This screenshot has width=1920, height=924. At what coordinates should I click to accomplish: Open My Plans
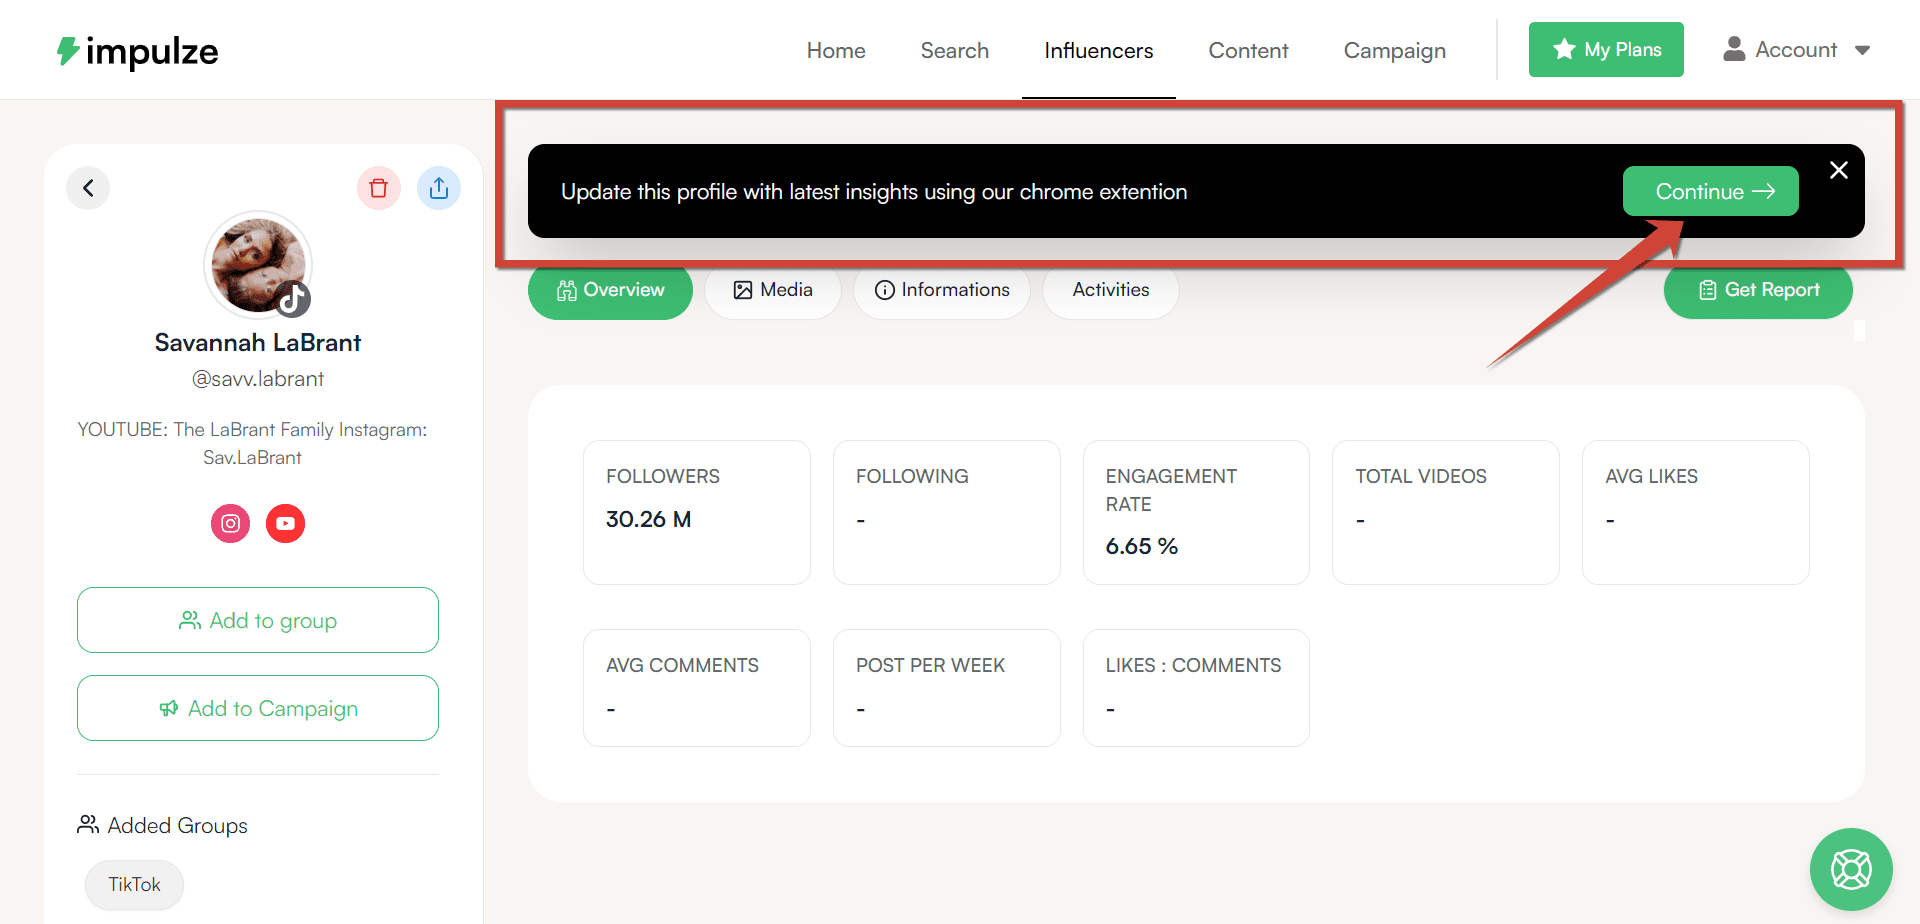[x=1606, y=49]
